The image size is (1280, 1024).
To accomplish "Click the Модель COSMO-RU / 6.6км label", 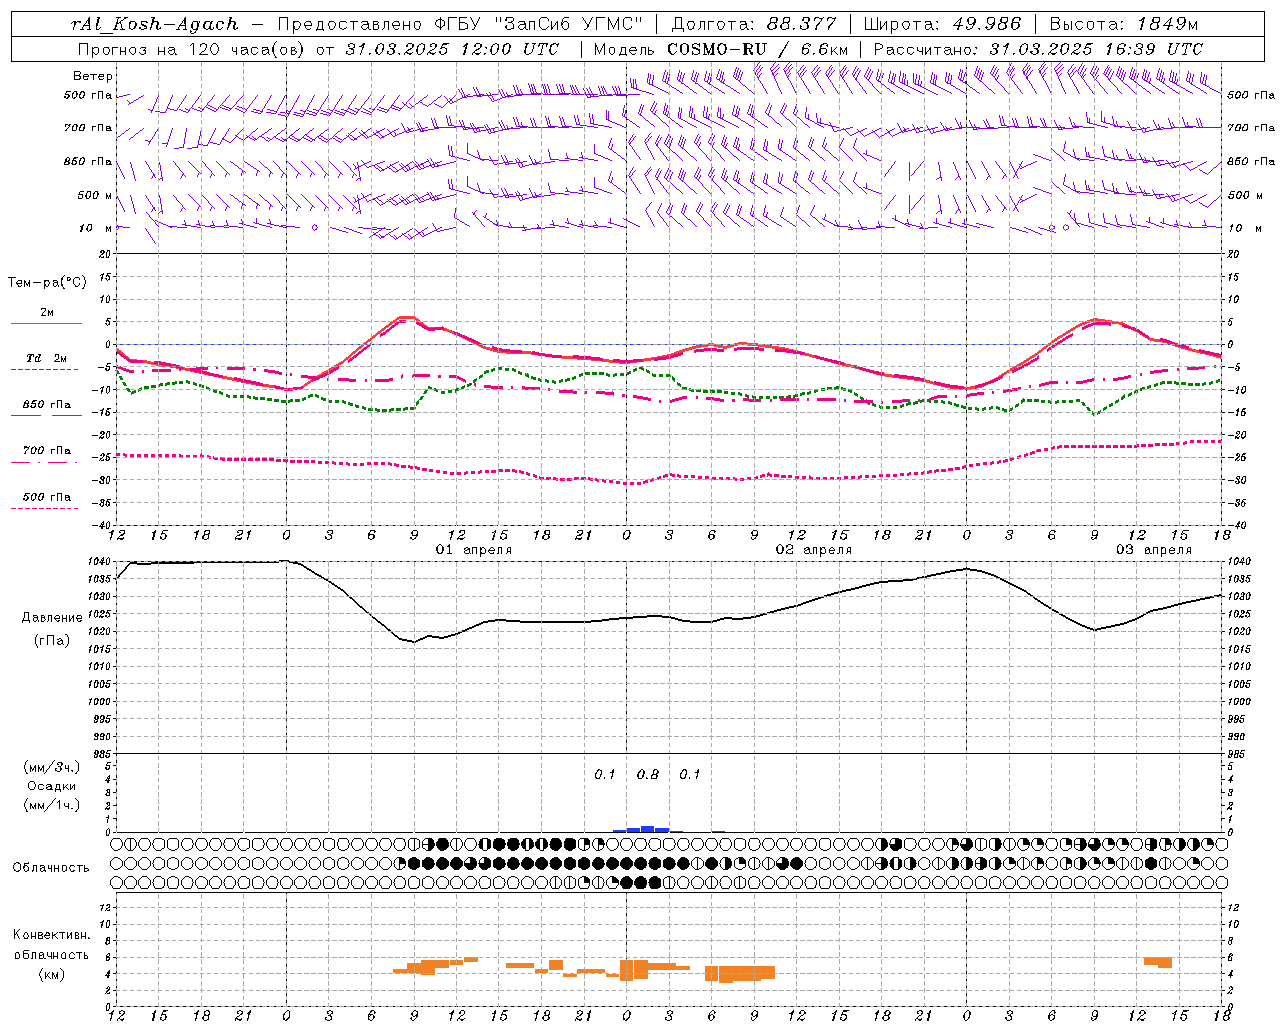I will pos(721,49).
